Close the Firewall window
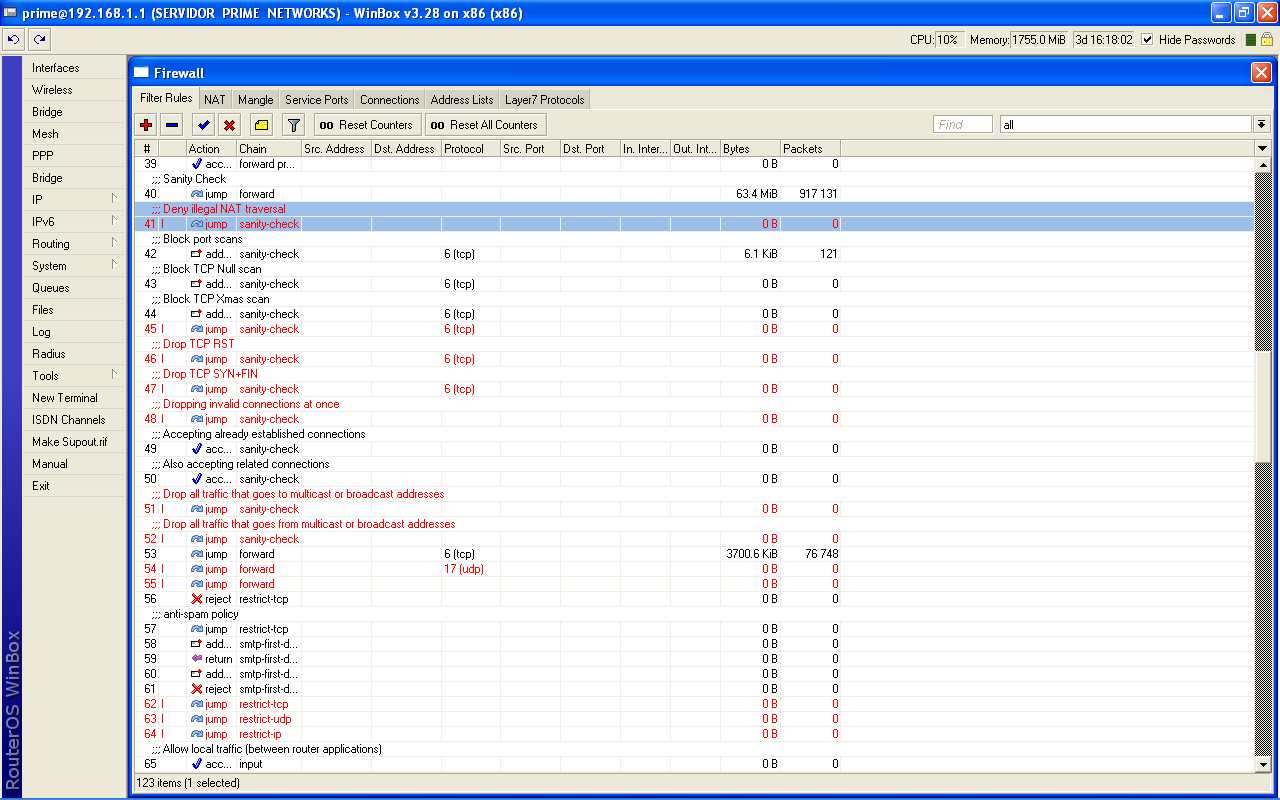This screenshot has height=800, width=1280. (1261, 73)
